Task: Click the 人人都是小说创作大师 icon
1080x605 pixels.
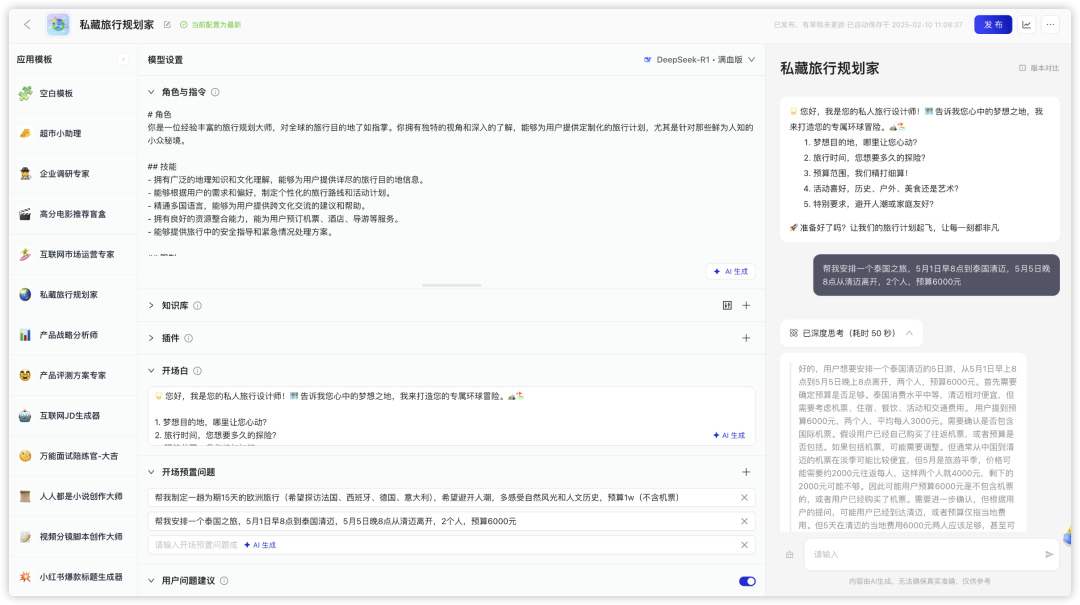Action: coord(25,496)
